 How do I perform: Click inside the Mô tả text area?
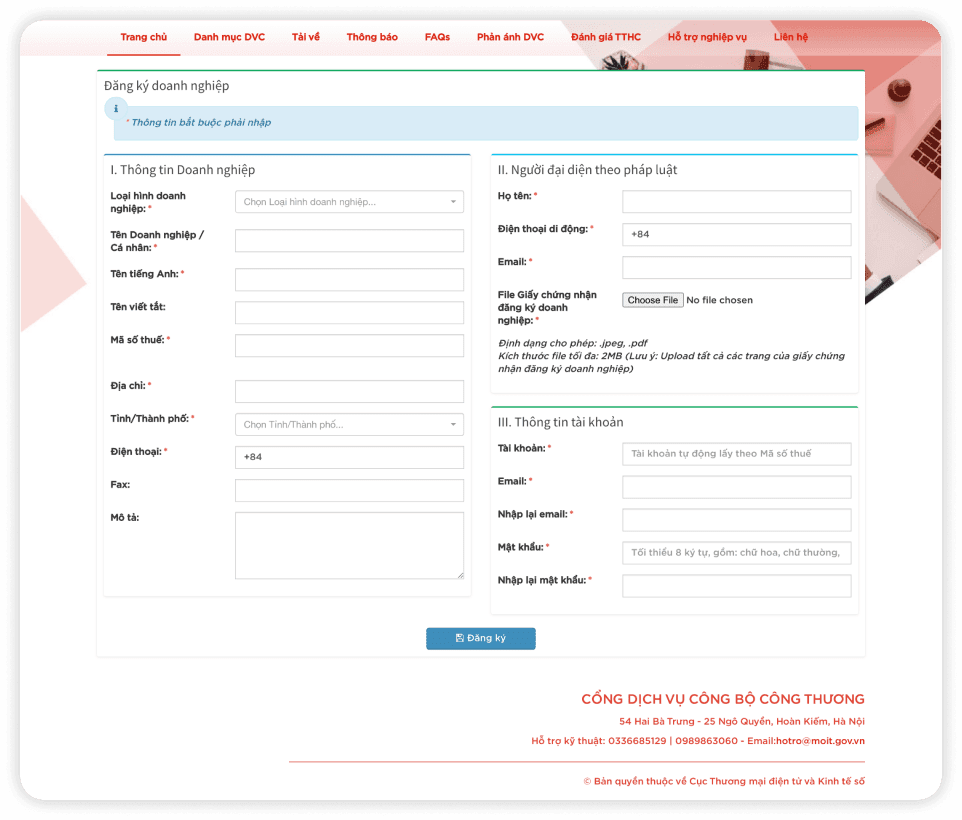pos(348,545)
